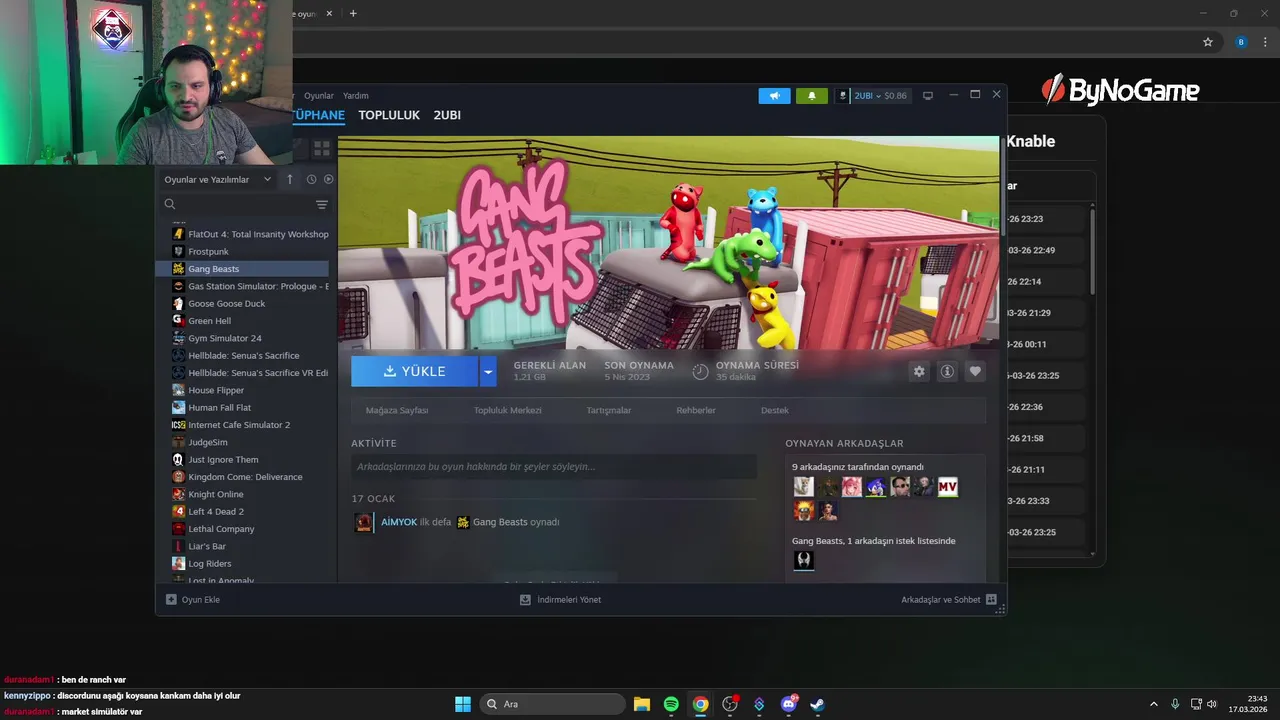Click the Gang Beasts library icon
The image size is (1280, 720).
click(179, 269)
